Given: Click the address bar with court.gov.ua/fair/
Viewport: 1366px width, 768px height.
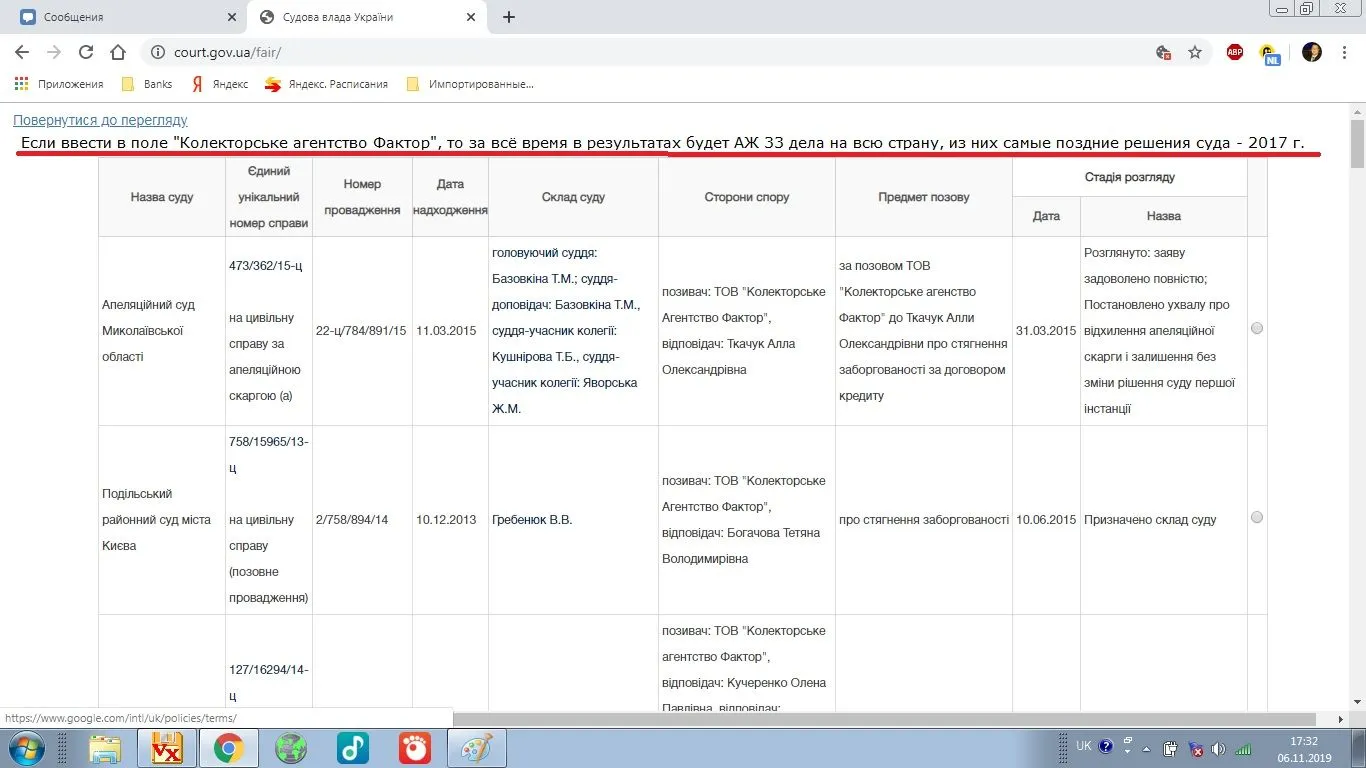Looking at the screenshot, I should click(600, 52).
